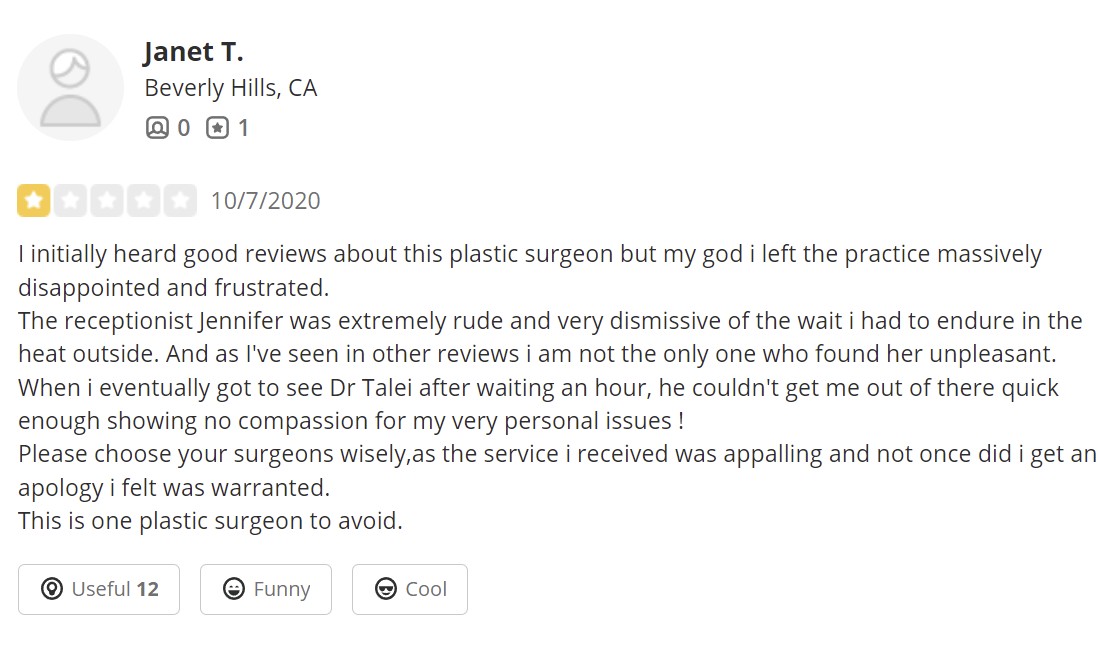Select the second gray rating star

point(70,200)
